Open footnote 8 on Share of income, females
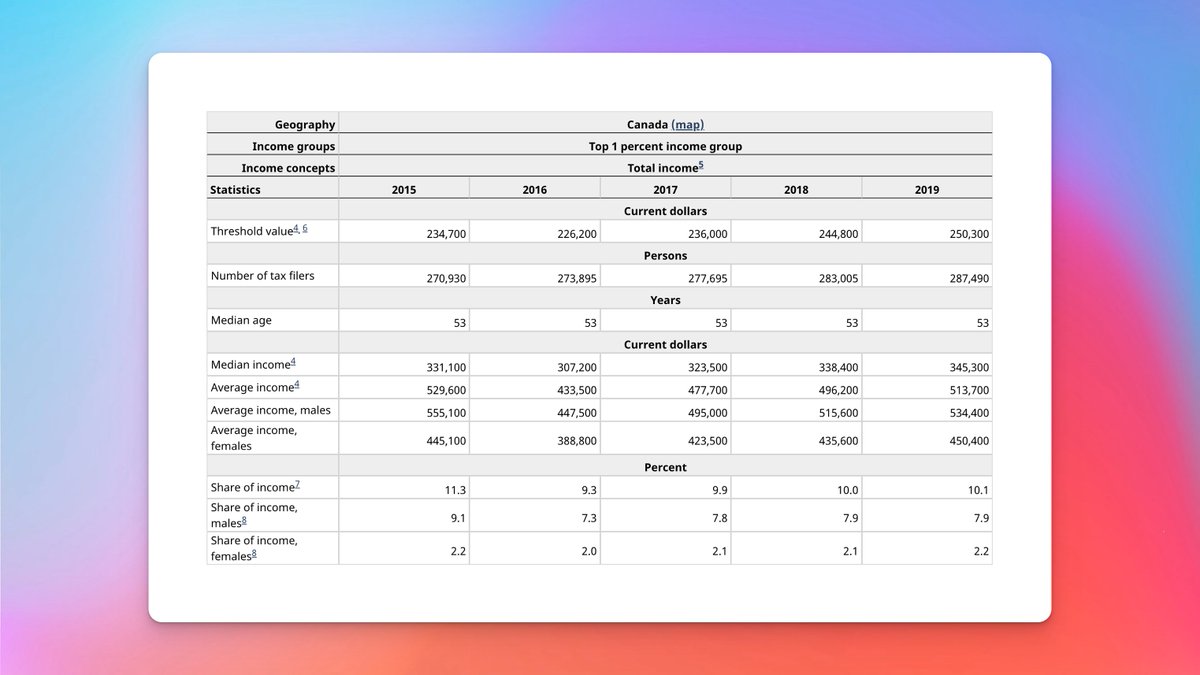The height and width of the screenshot is (675, 1200). [254, 553]
